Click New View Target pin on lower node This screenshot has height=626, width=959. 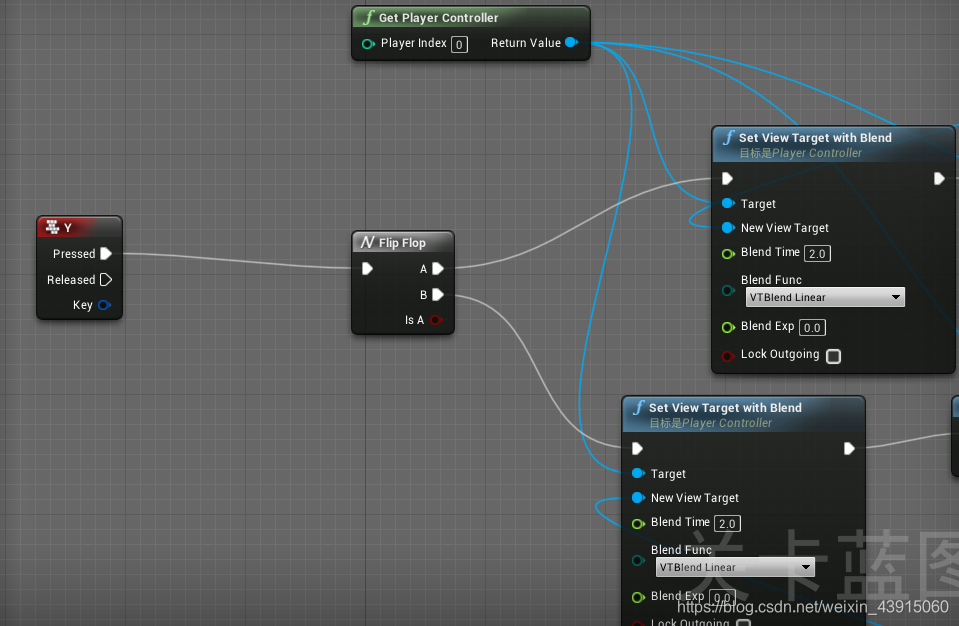[639, 498]
